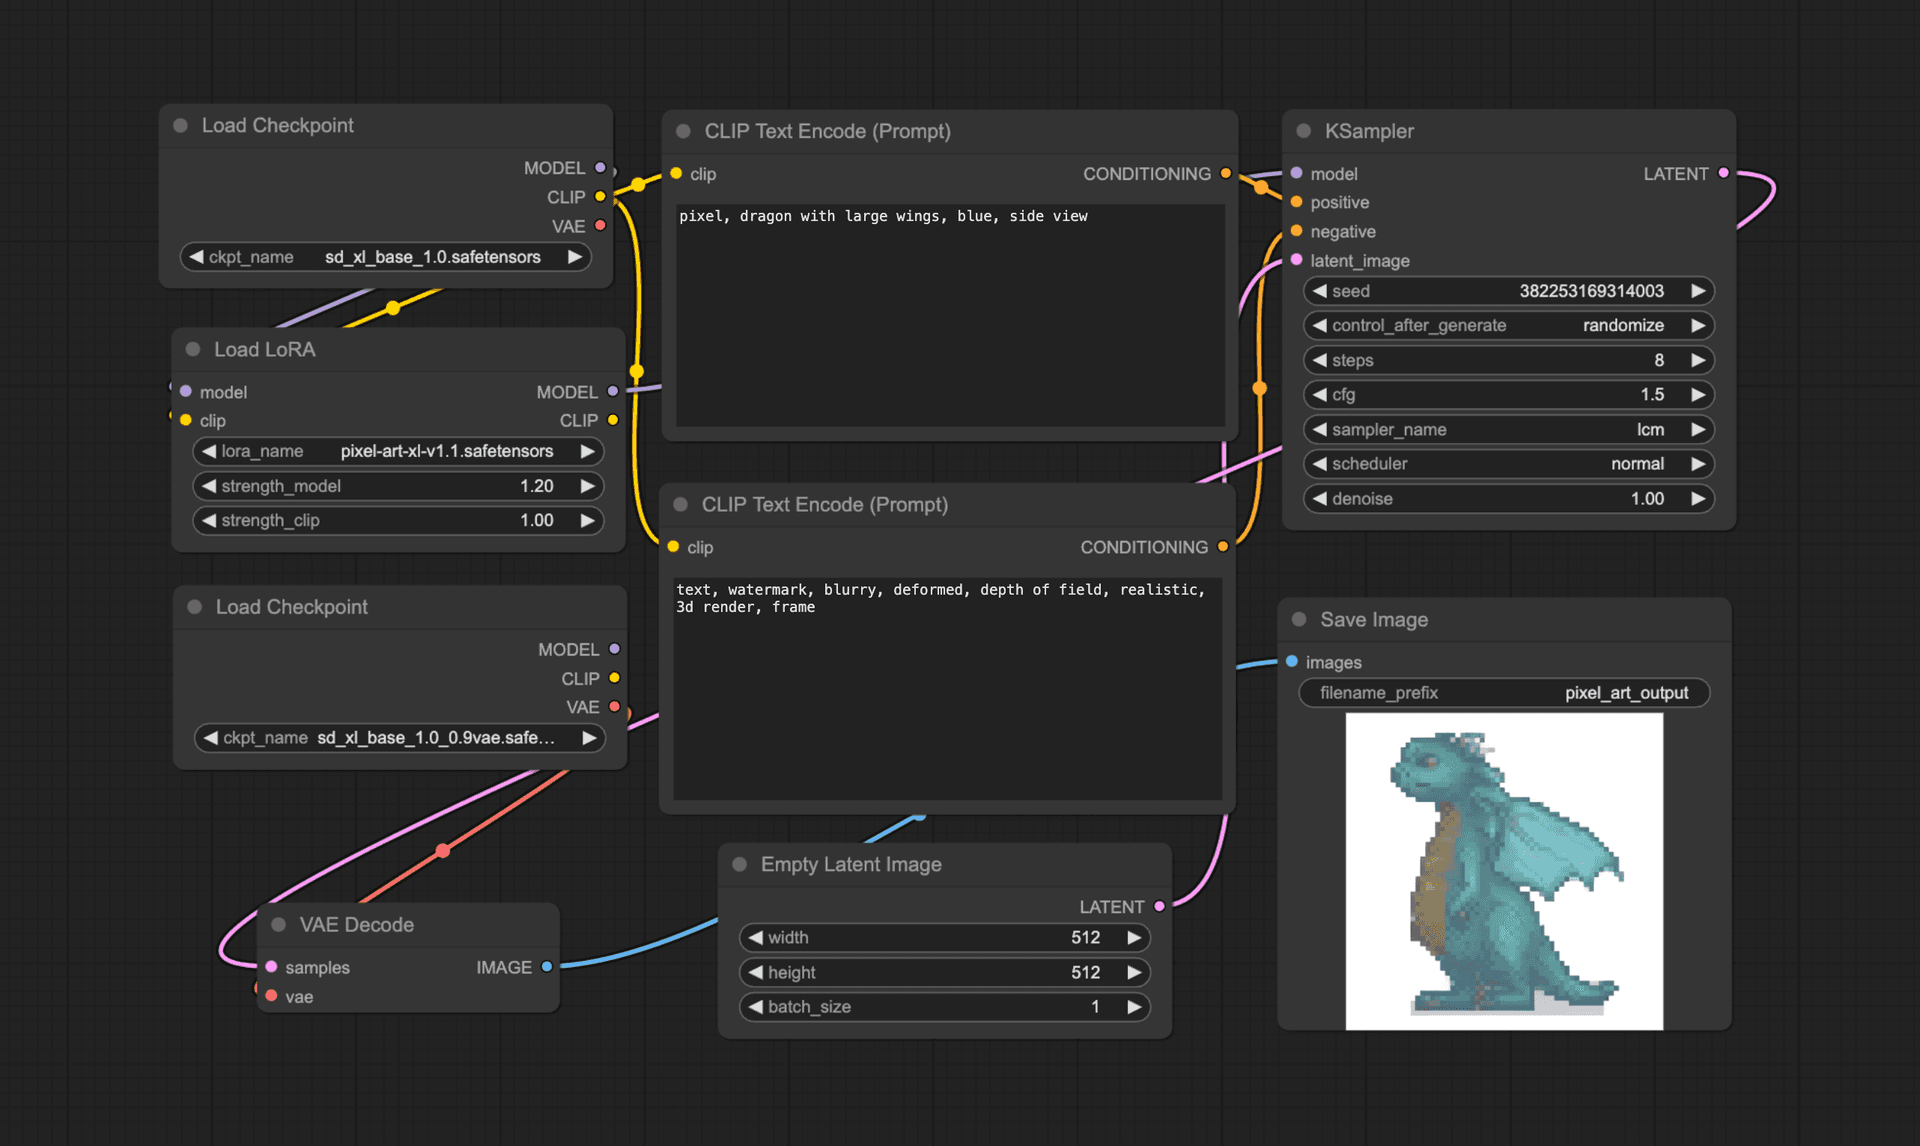Collapse the negative CLIP Text Encode node dot
Image resolution: width=1920 pixels, height=1146 pixels.
pos(681,504)
